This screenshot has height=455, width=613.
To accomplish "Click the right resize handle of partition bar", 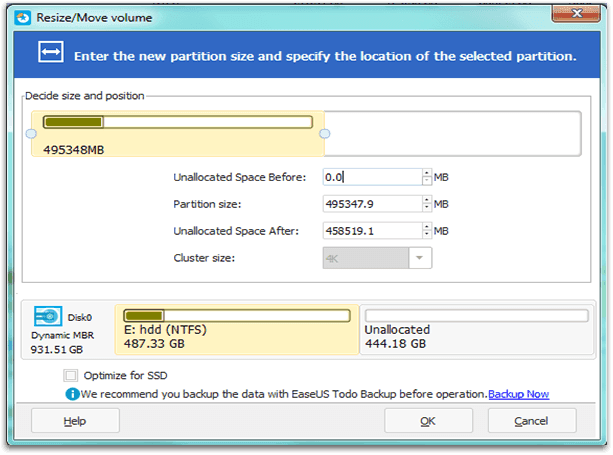I will pos(324,134).
